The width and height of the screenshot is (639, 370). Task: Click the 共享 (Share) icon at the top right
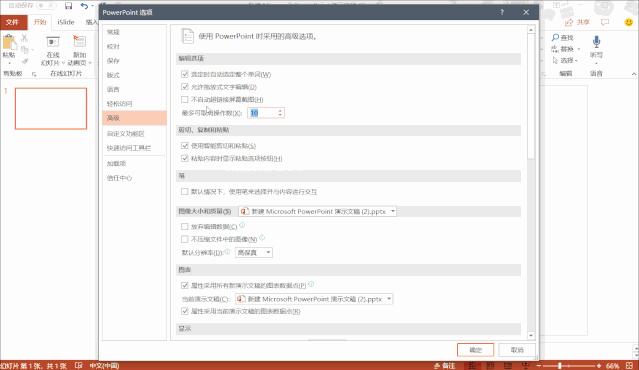(569, 22)
